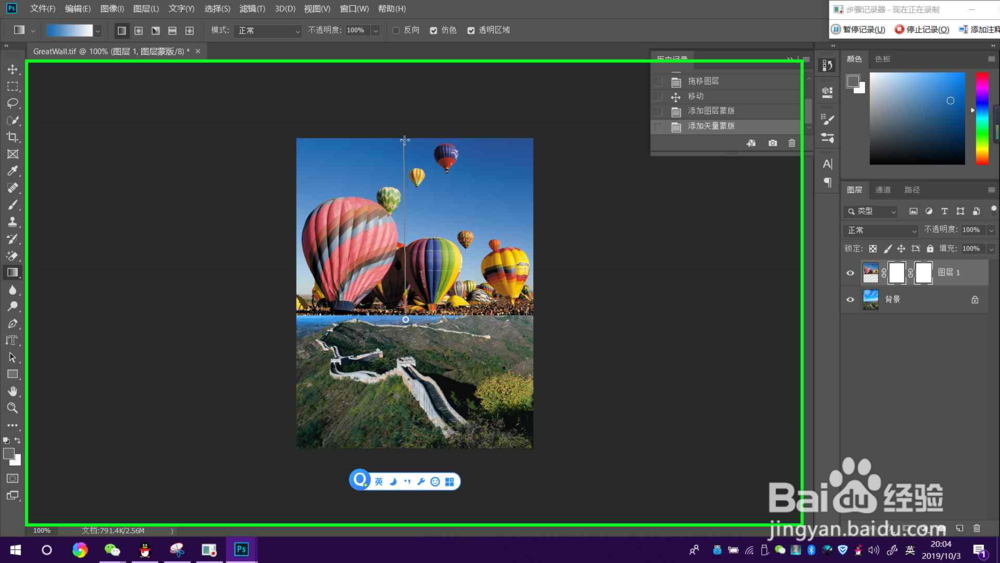
Task: Select the Lasso tool
Action: tap(12, 103)
